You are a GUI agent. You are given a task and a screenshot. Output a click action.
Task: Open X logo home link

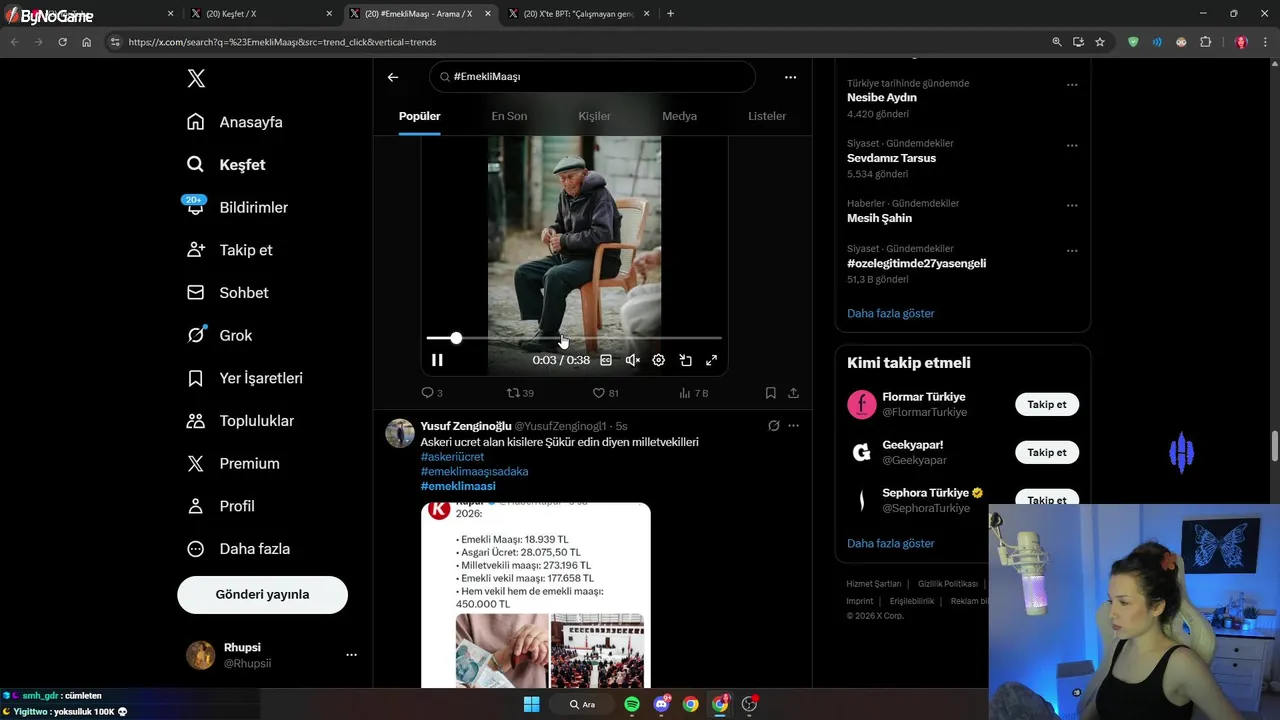(x=196, y=79)
